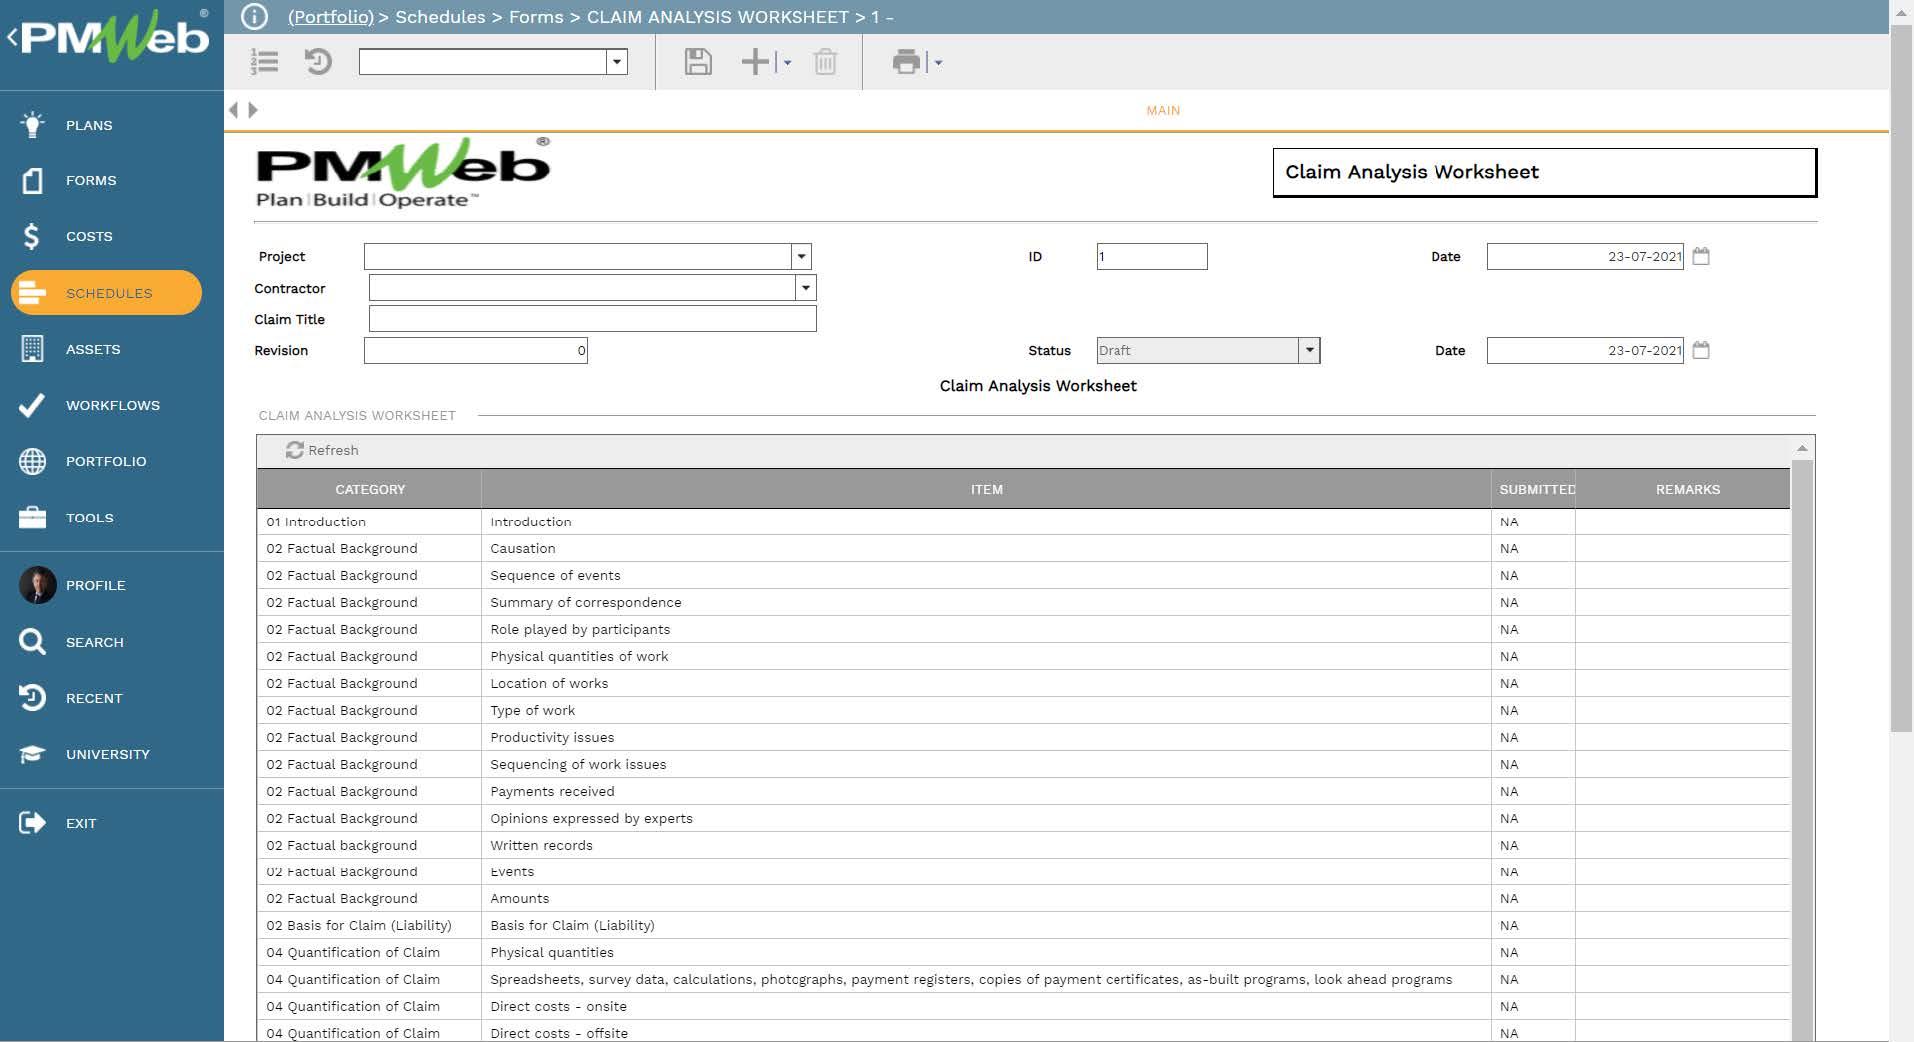1914x1042 pixels.
Task: Click the Print icon in toolbar
Action: [x=906, y=62]
